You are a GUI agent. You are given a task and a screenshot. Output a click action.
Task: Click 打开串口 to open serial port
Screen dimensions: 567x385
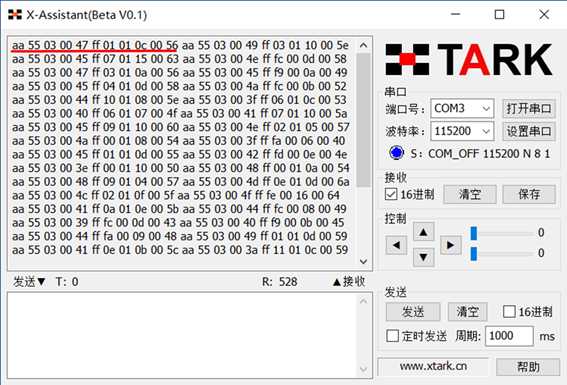click(529, 108)
